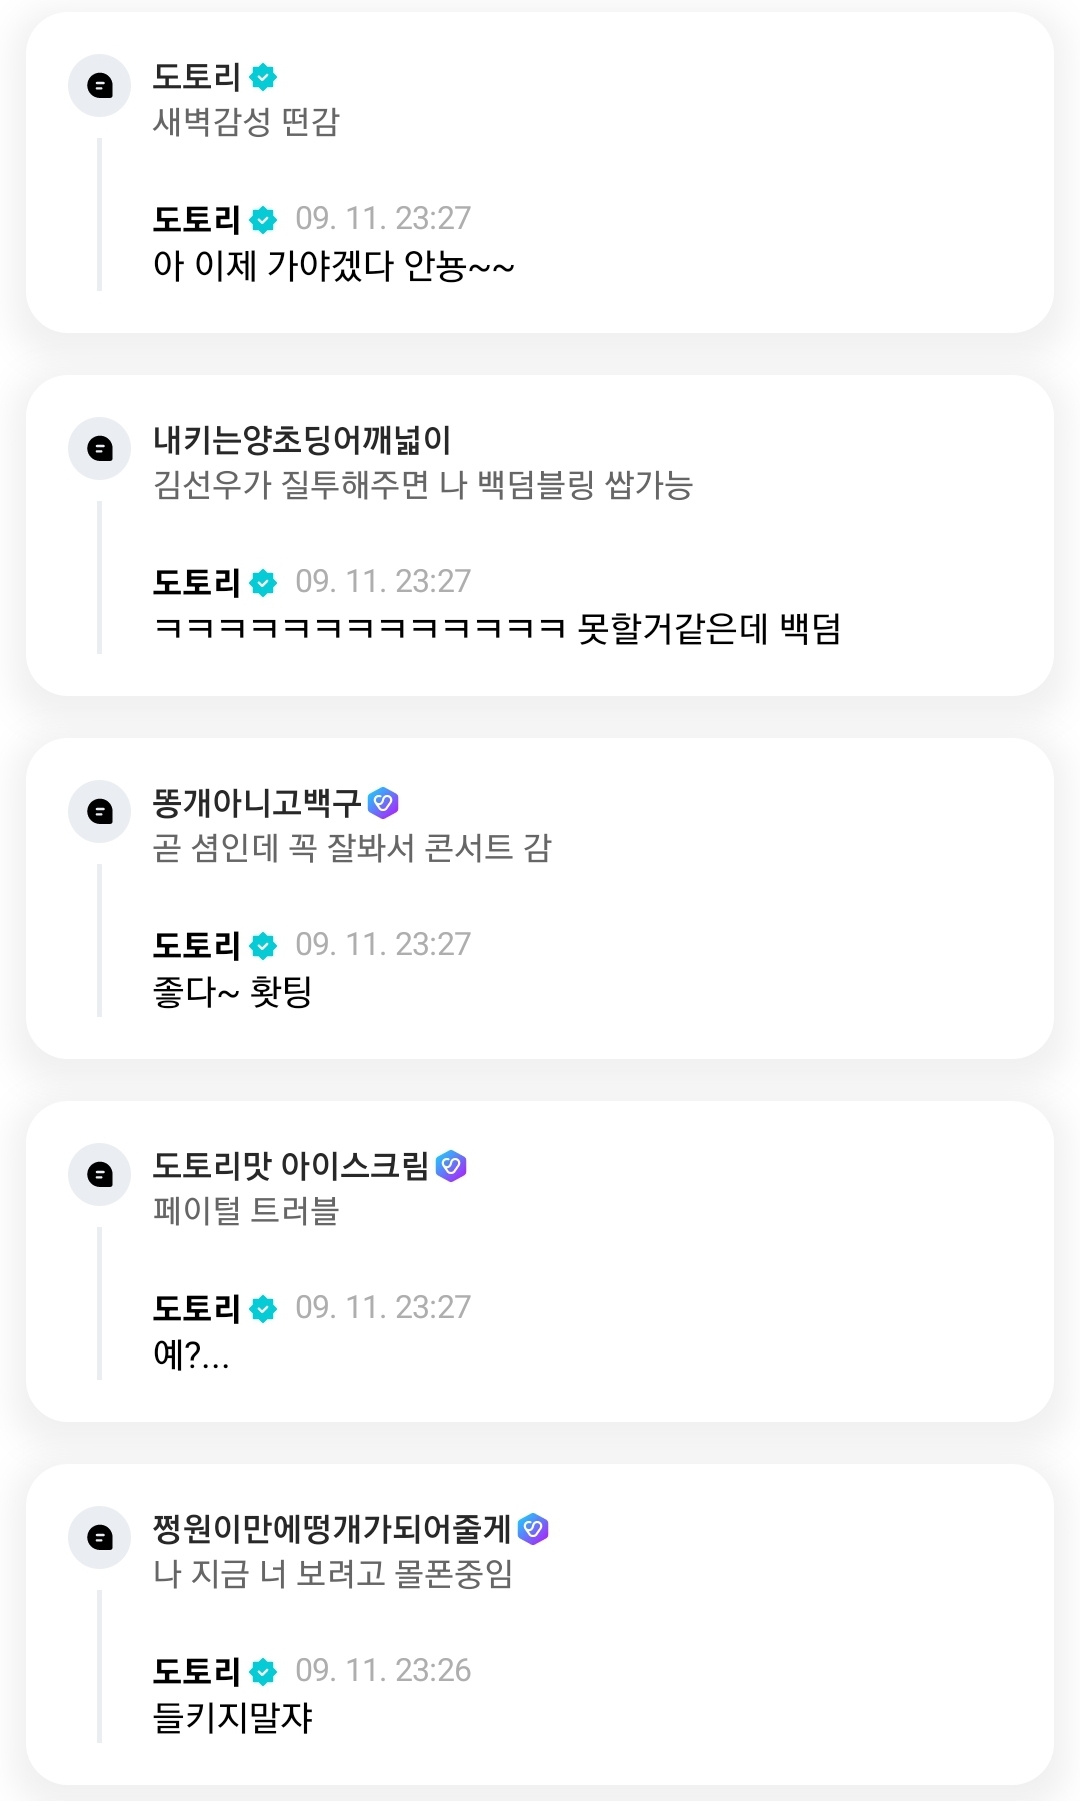This screenshot has width=1080, height=1801.
Task: Click avatar icon of 도토리맛 아이스크림
Action: click(99, 1174)
